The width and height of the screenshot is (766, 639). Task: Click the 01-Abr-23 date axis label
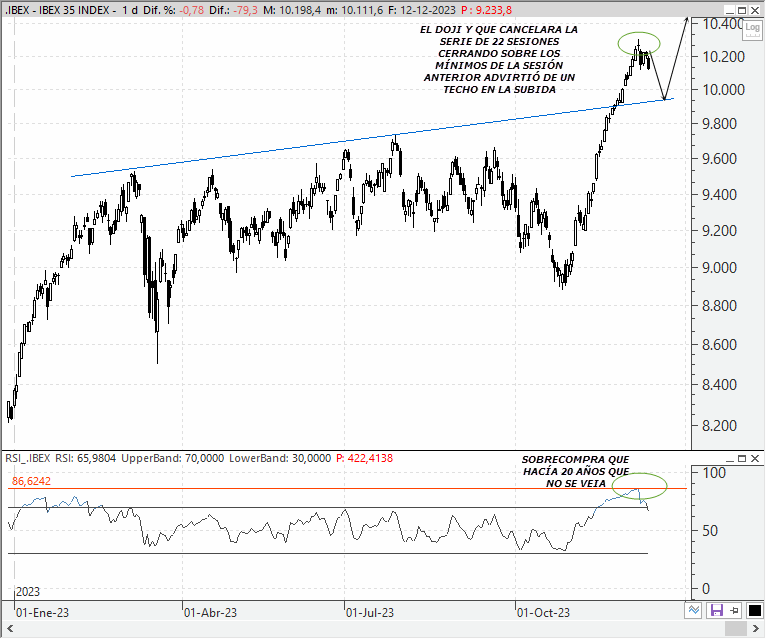(x=210, y=613)
